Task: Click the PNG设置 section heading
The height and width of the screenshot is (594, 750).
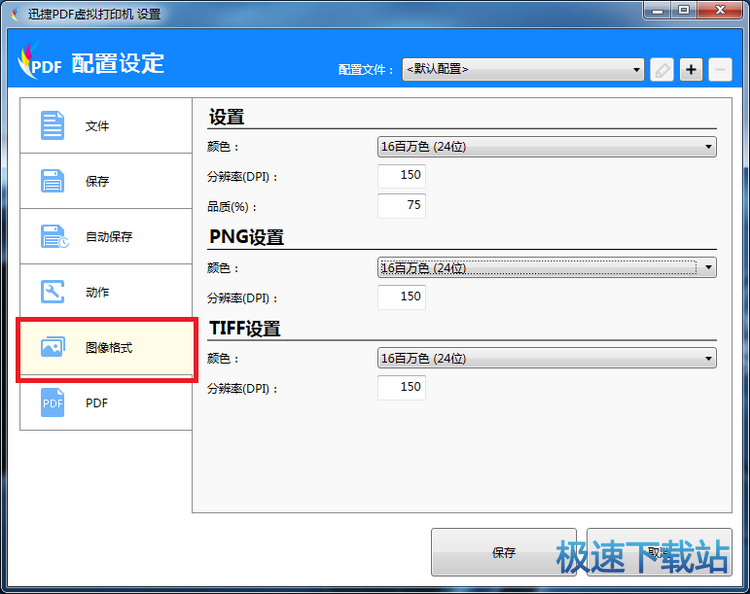Action: coord(246,237)
